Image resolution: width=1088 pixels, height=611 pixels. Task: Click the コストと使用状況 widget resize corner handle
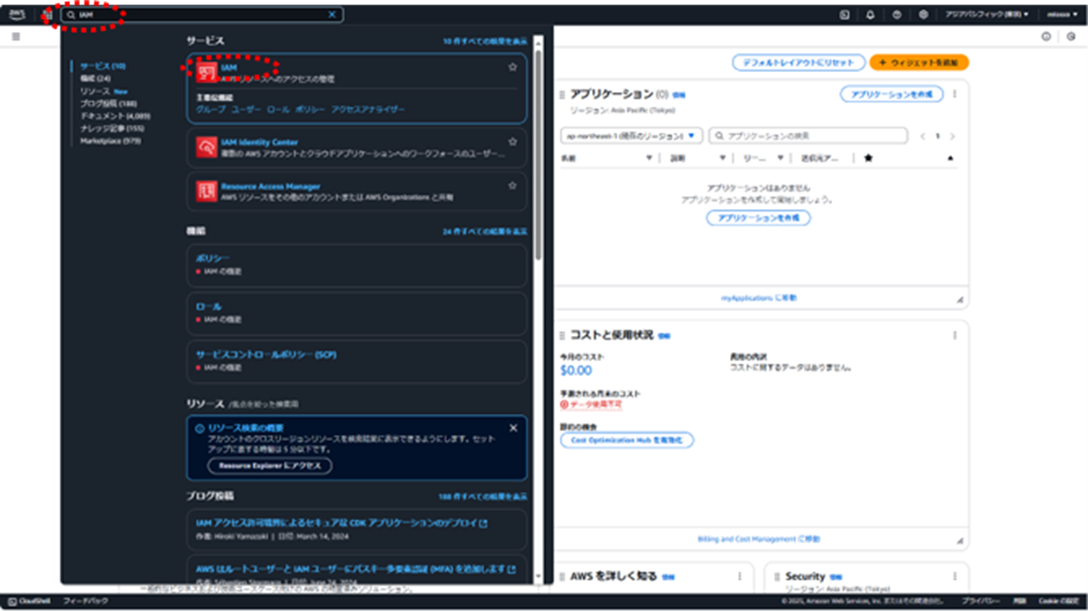point(960,541)
